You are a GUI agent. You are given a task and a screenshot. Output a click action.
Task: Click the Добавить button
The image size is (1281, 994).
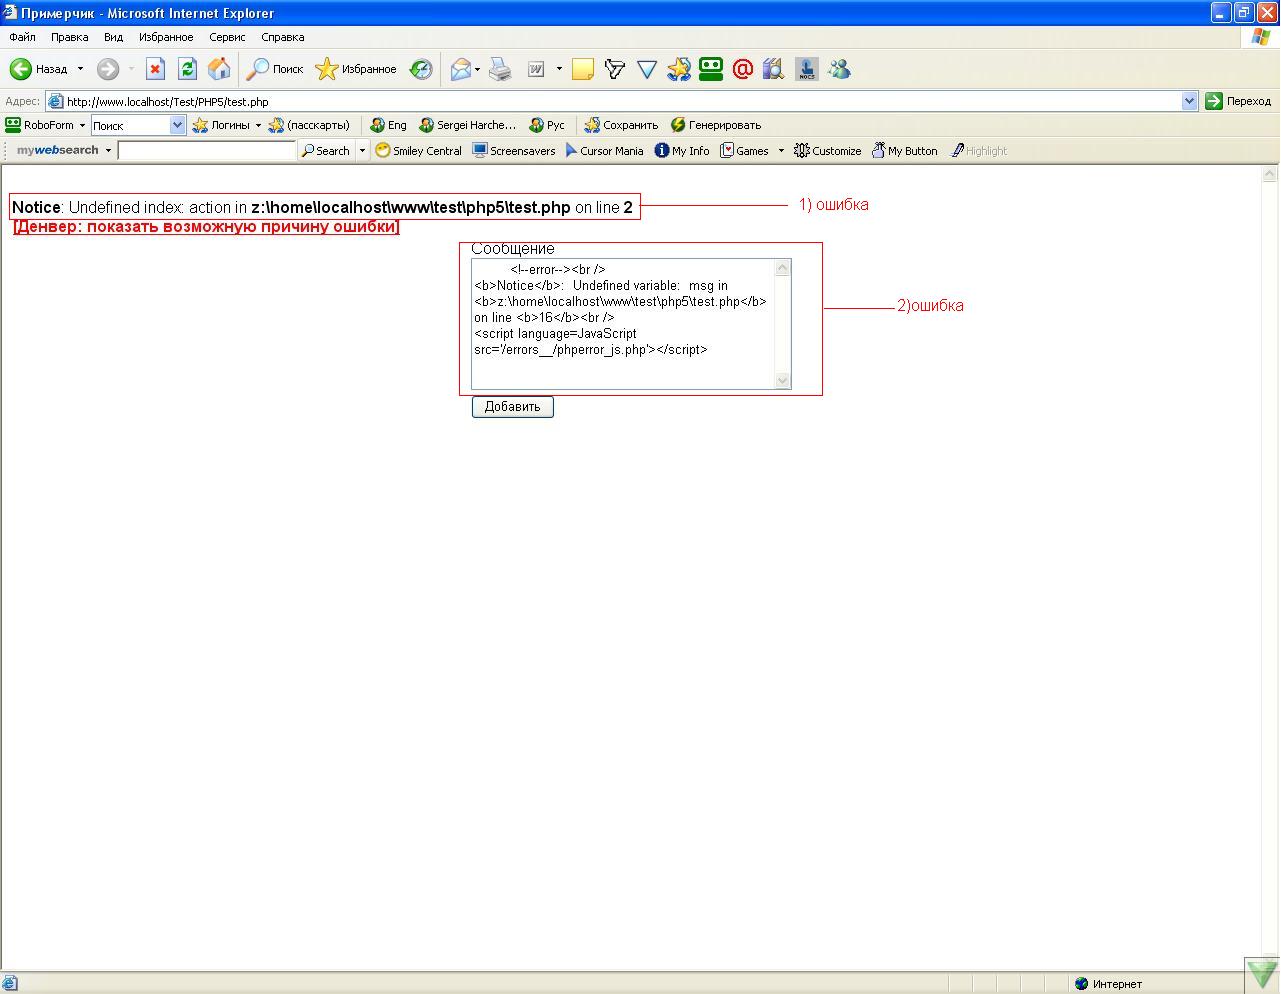click(x=512, y=407)
